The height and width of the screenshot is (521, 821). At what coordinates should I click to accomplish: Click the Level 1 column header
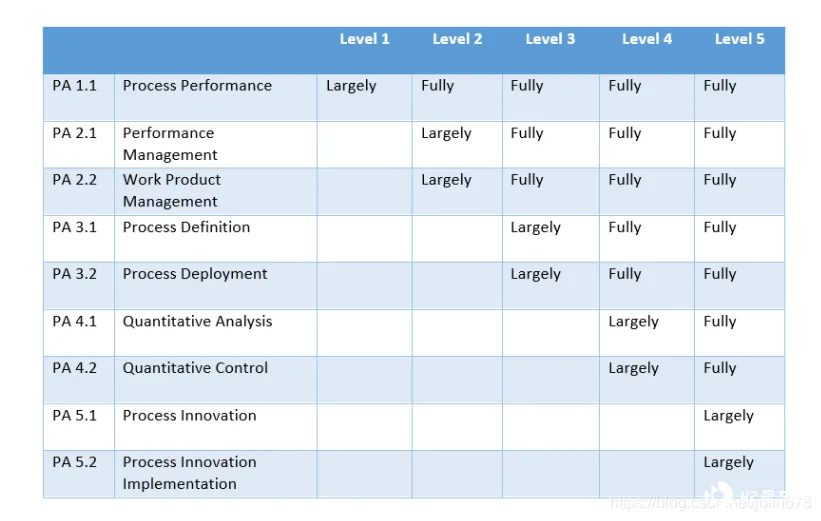(364, 39)
